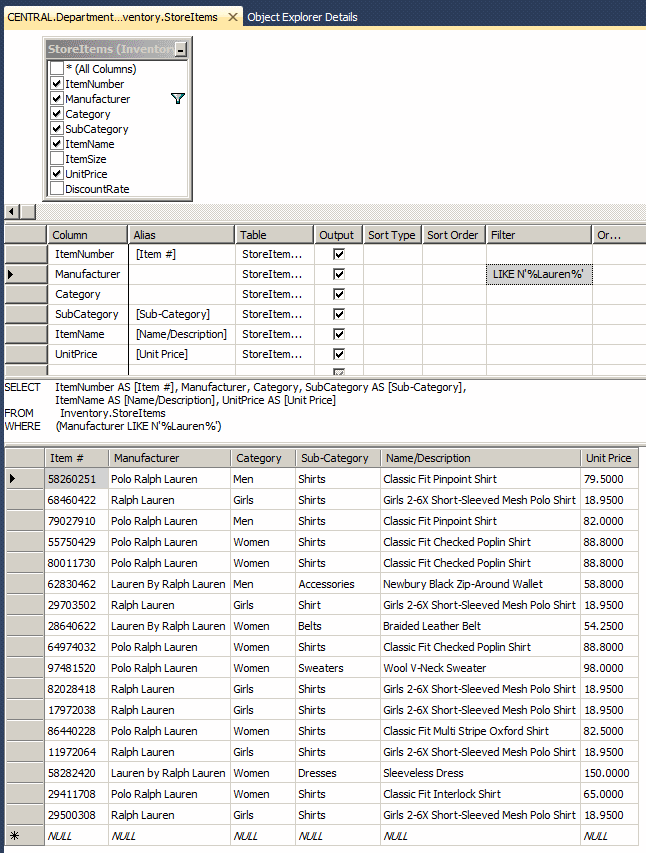Click the Filter column header
Screen dimensions: 646x853
[x=538, y=235]
